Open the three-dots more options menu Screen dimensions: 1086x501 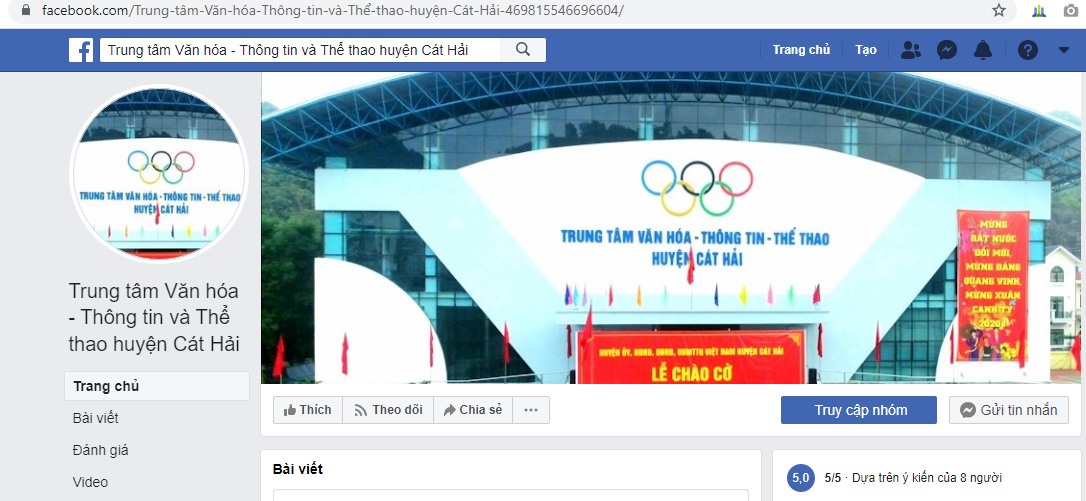[531, 410]
